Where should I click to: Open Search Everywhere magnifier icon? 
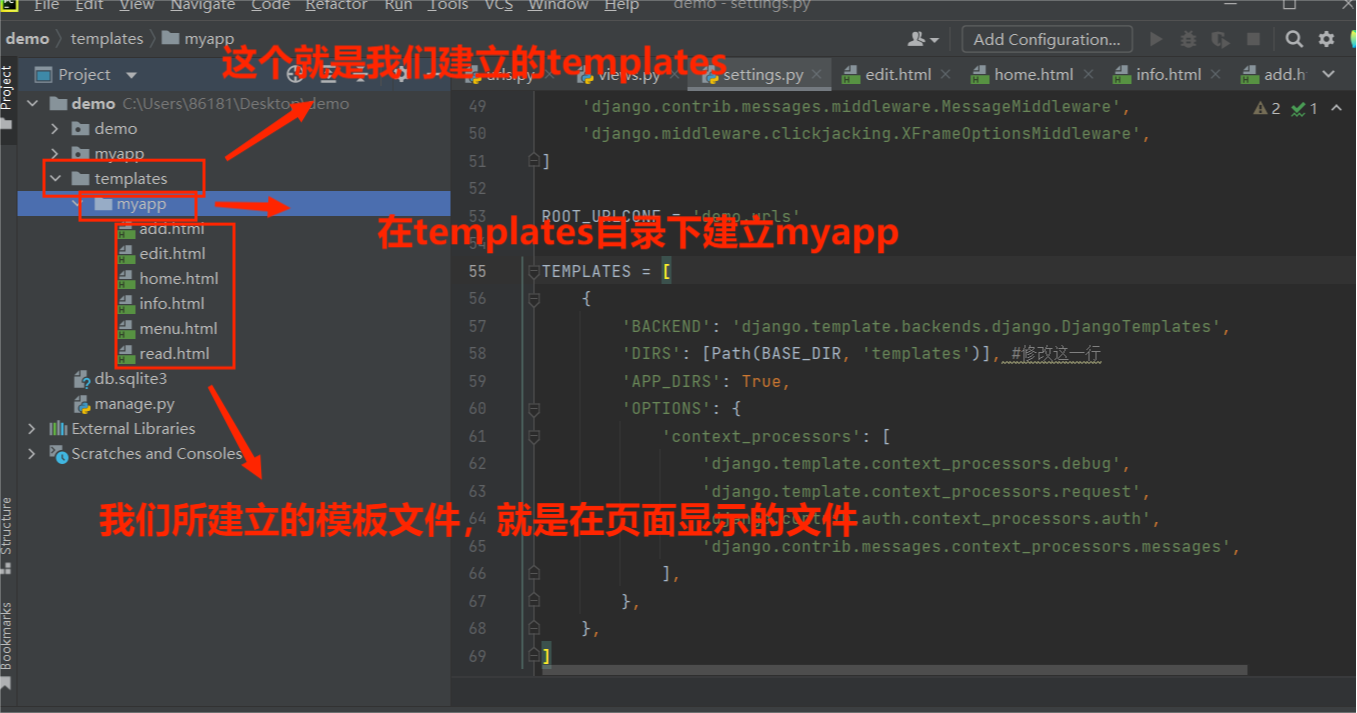[1294, 39]
